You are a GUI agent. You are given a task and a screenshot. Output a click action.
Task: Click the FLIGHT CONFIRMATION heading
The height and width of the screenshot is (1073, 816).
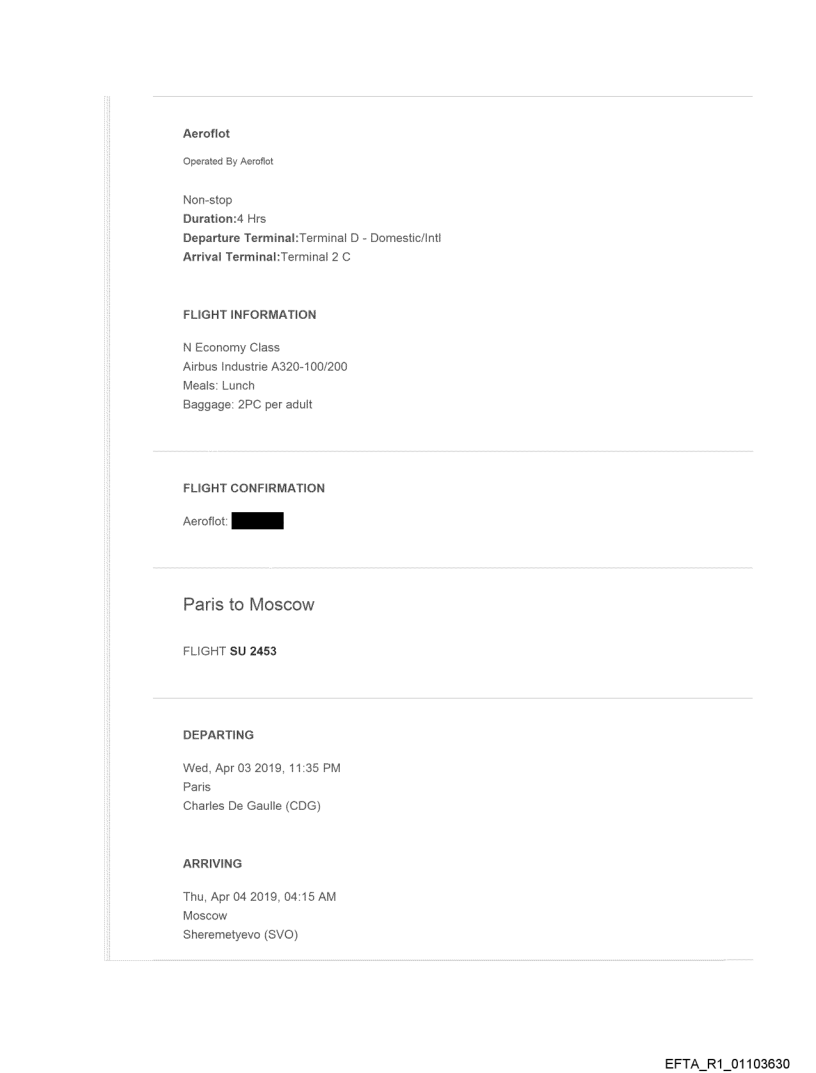point(253,489)
